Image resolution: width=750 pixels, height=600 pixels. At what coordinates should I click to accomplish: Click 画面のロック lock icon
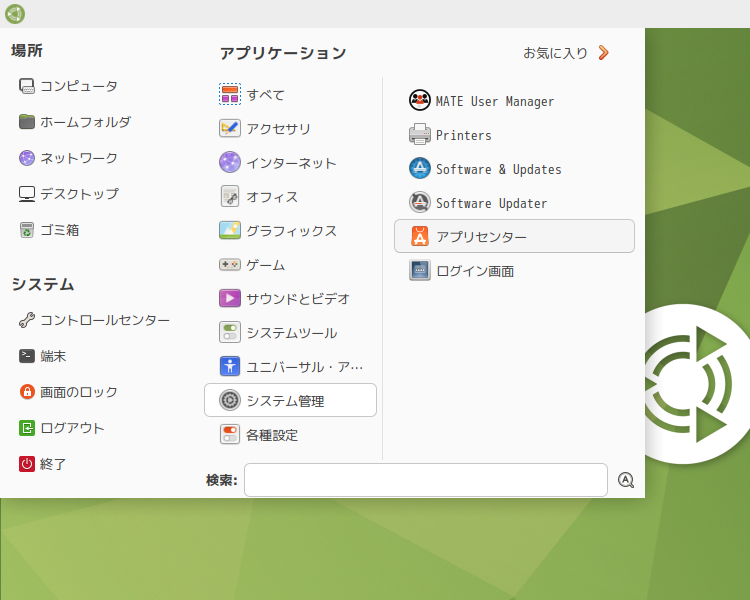[27, 392]
